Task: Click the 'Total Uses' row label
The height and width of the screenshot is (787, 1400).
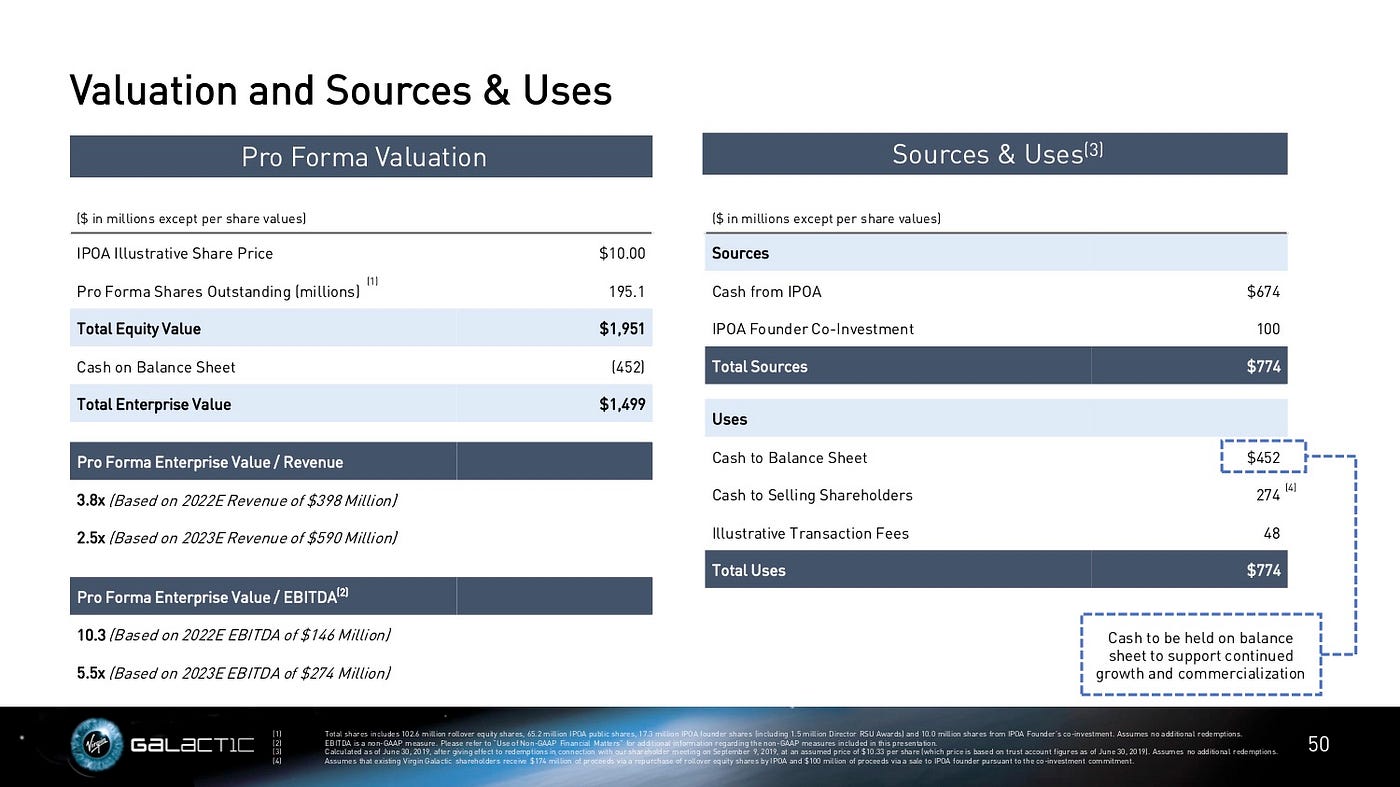Action: pos(749,571)
